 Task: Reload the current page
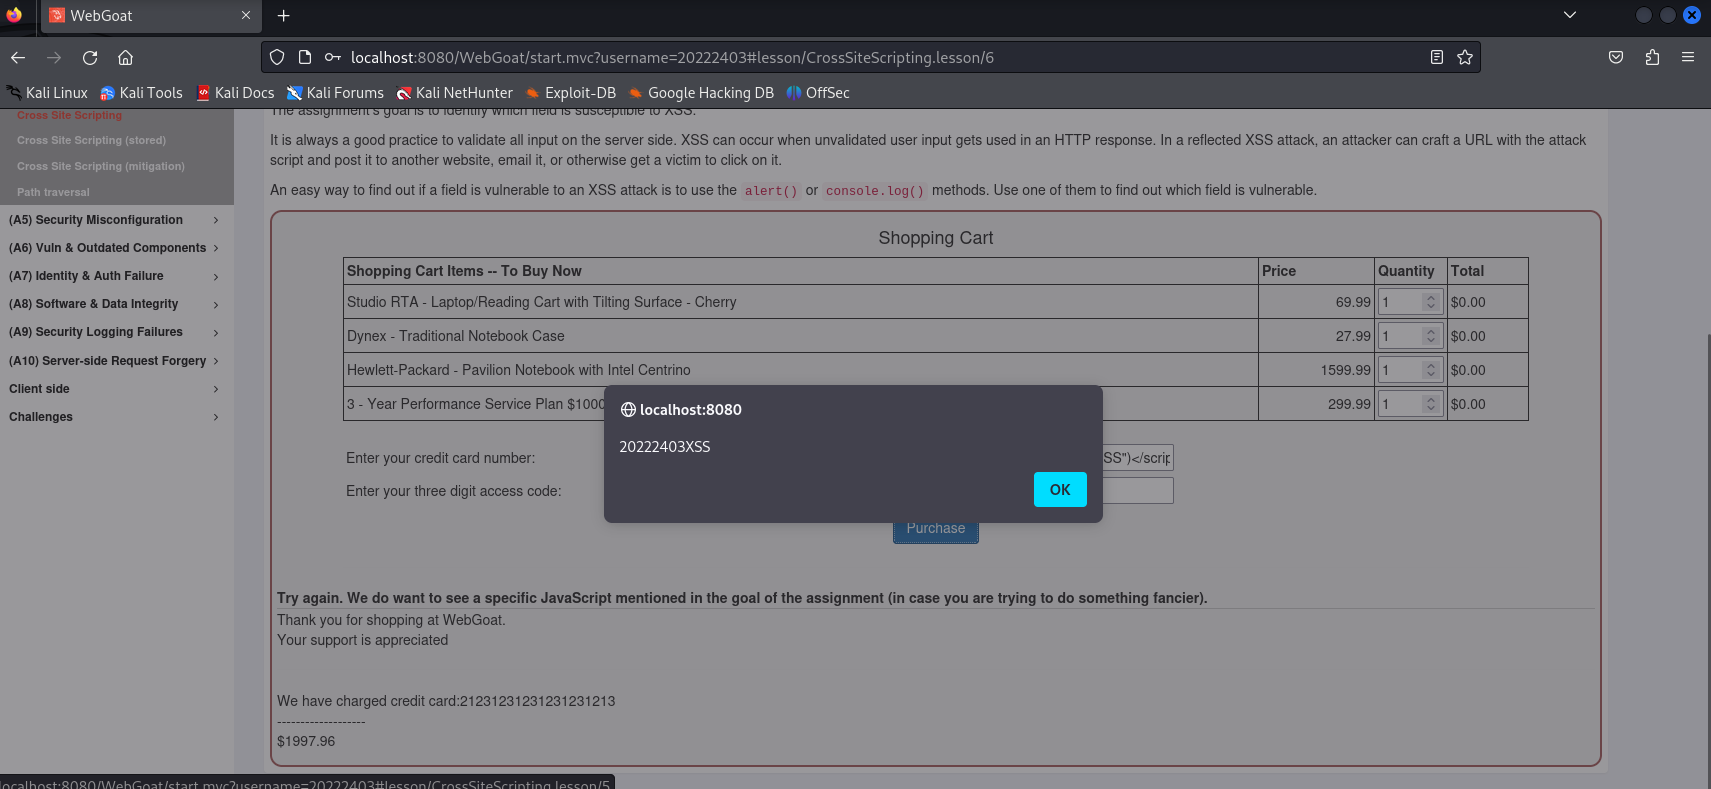[90, 58]
